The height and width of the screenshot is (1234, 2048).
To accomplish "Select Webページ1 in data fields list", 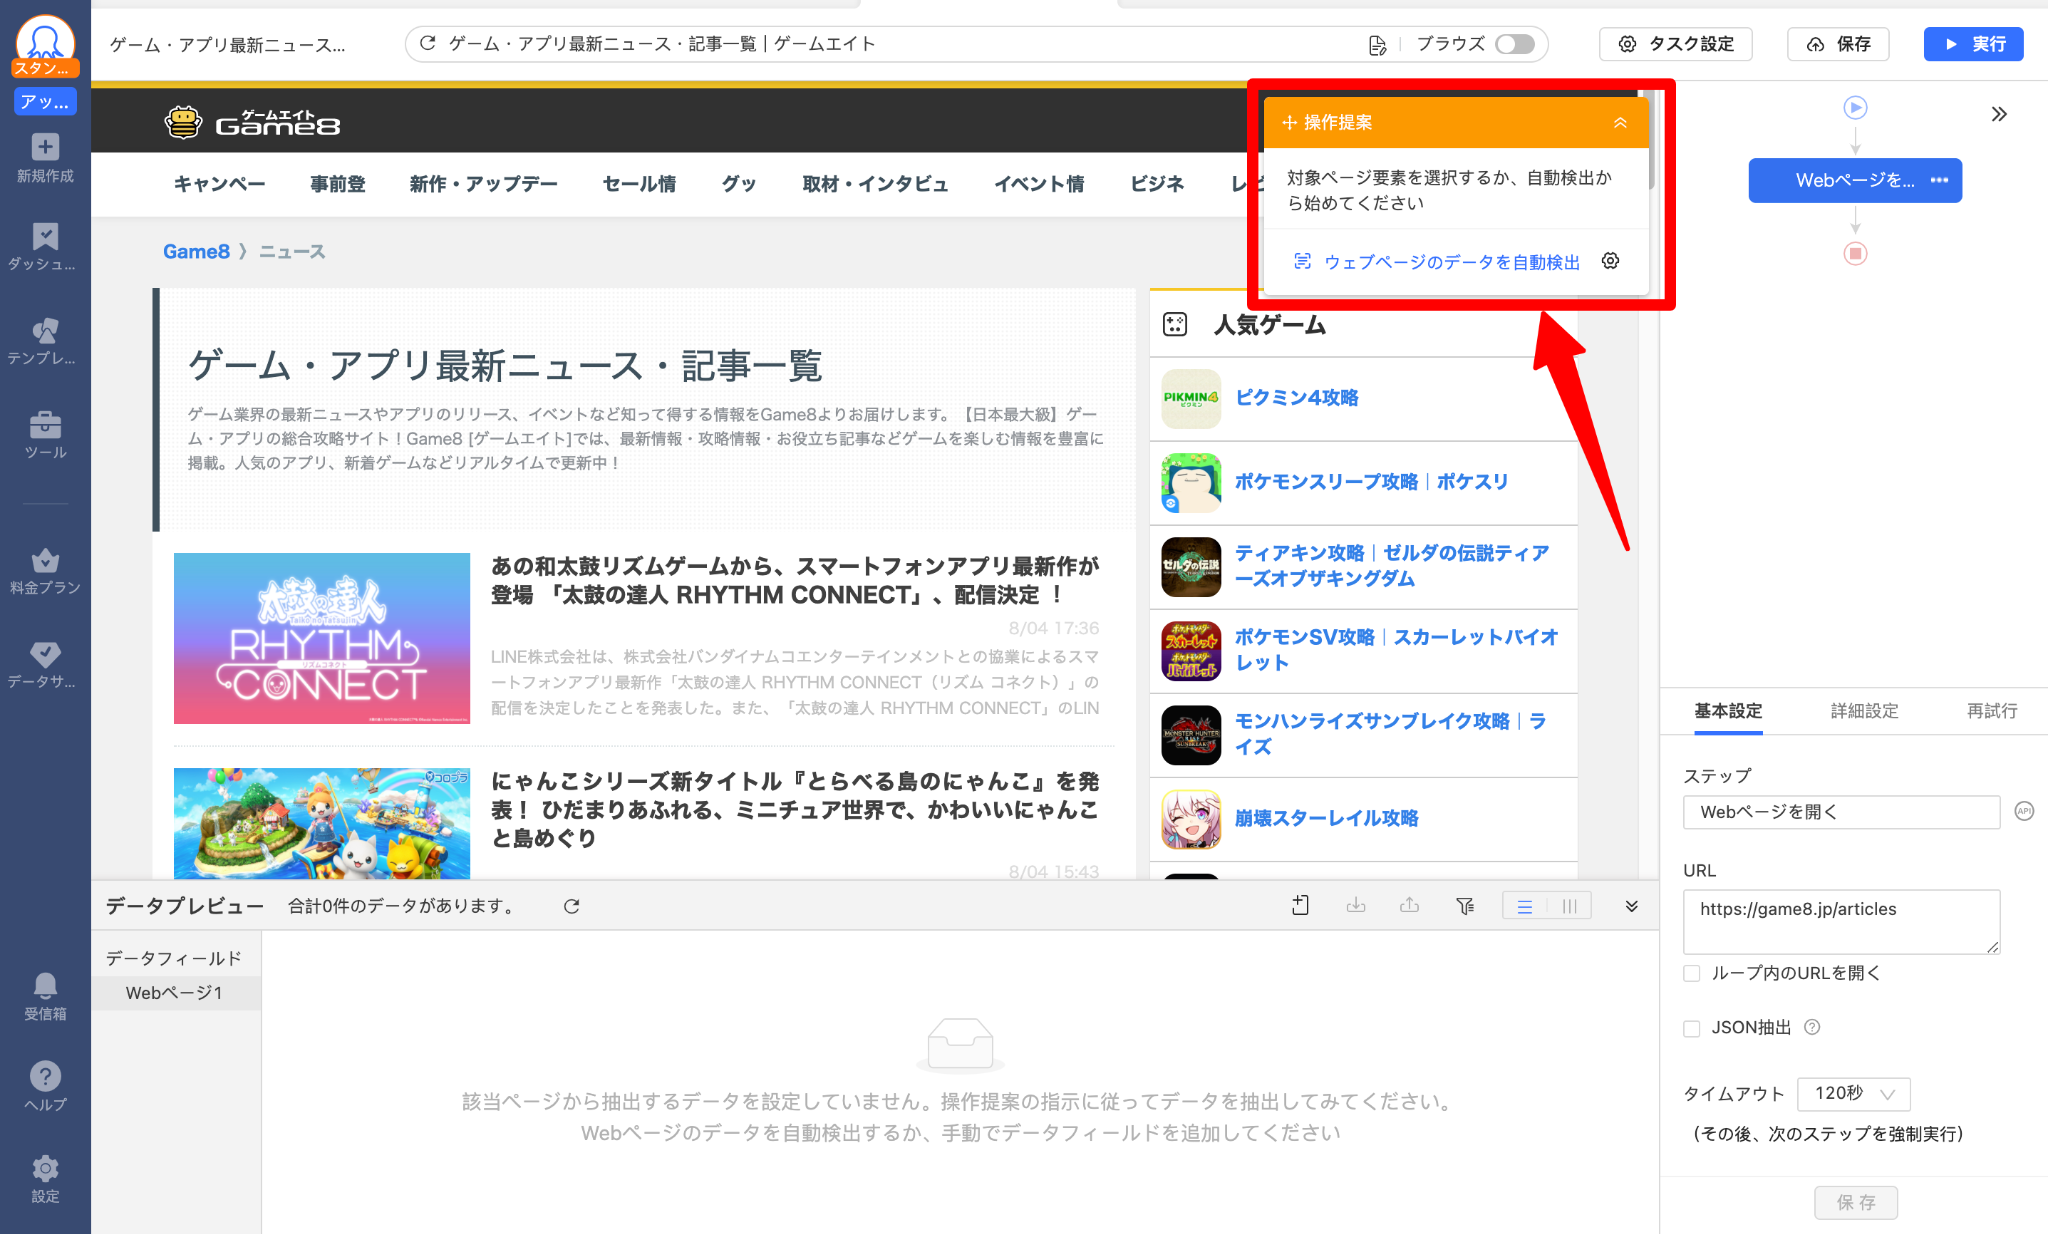I will pyautogui.click(x=175, y=993).
